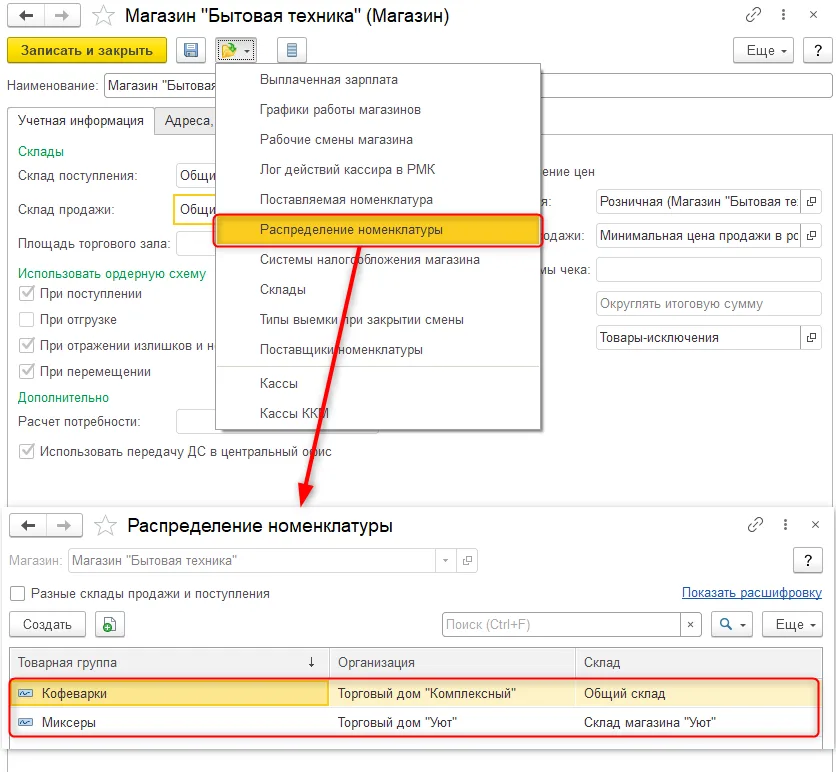The image size is (836, 772).
Task: Save the store with the floppy disk icon
Action: tap(191, 50)
